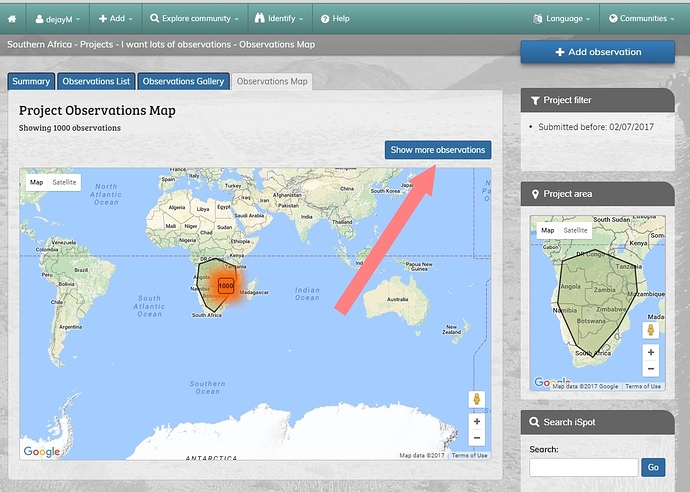Click the Search iSpot input field
The image size is (690, 492).
(x=584, y=467)
